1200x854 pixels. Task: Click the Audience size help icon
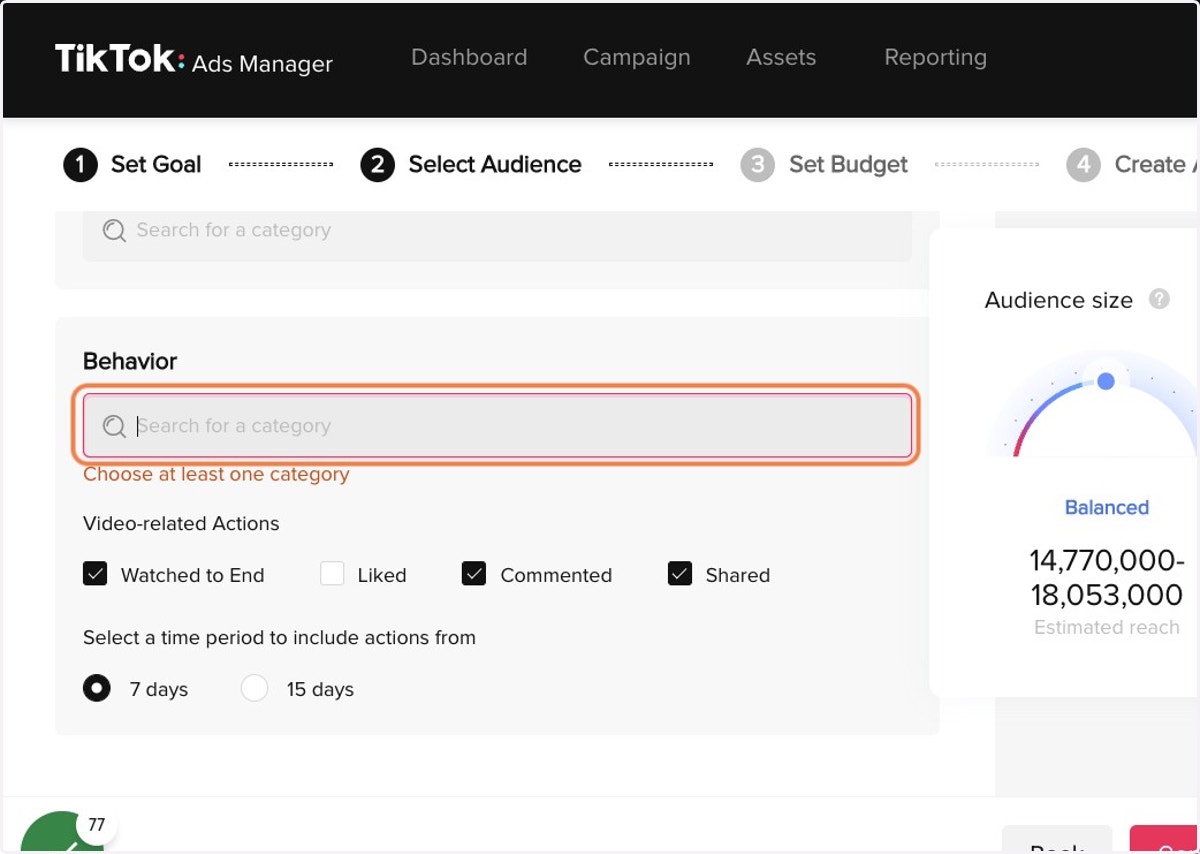coord(1159,299)
